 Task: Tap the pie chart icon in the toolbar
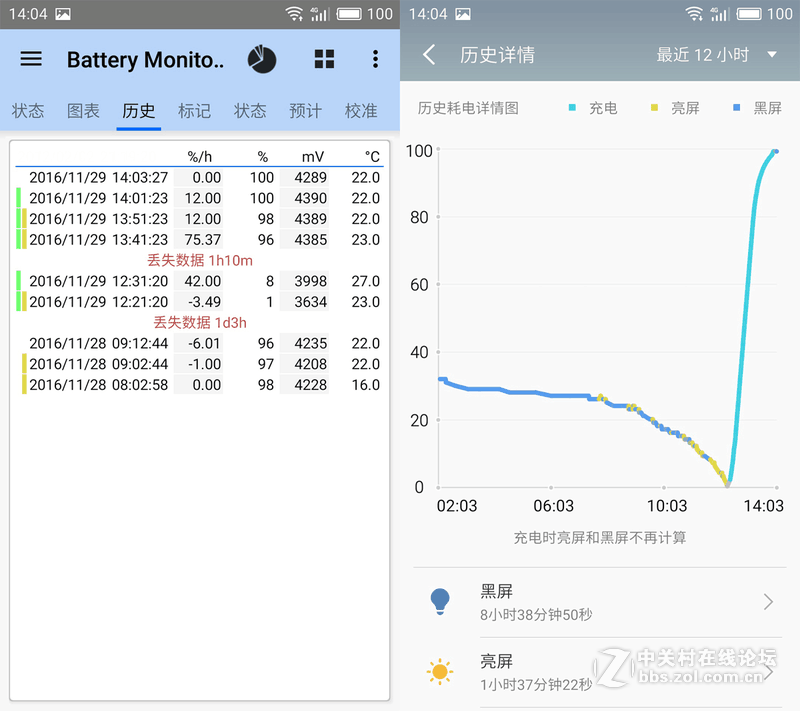pyautogui.click(x=262, y=59)
